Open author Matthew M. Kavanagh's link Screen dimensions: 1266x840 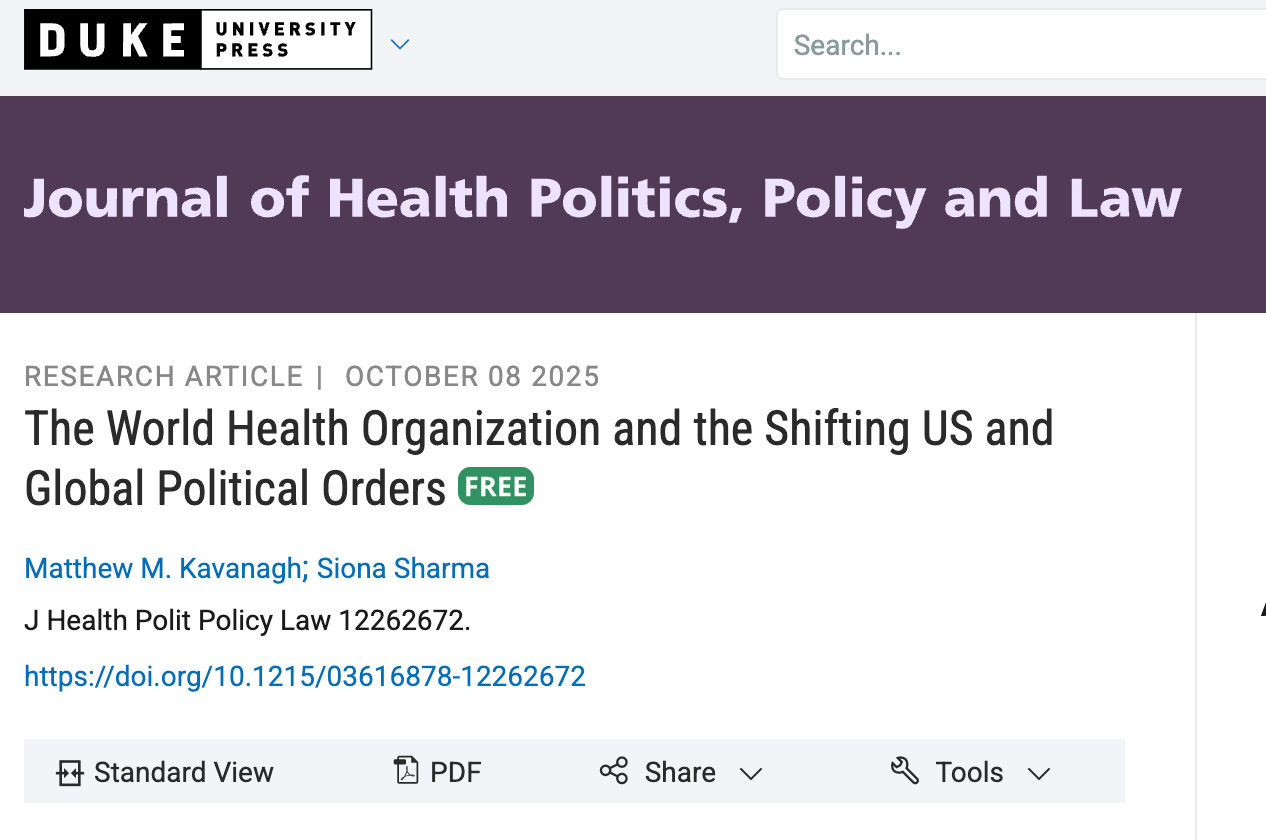[163, 569]
